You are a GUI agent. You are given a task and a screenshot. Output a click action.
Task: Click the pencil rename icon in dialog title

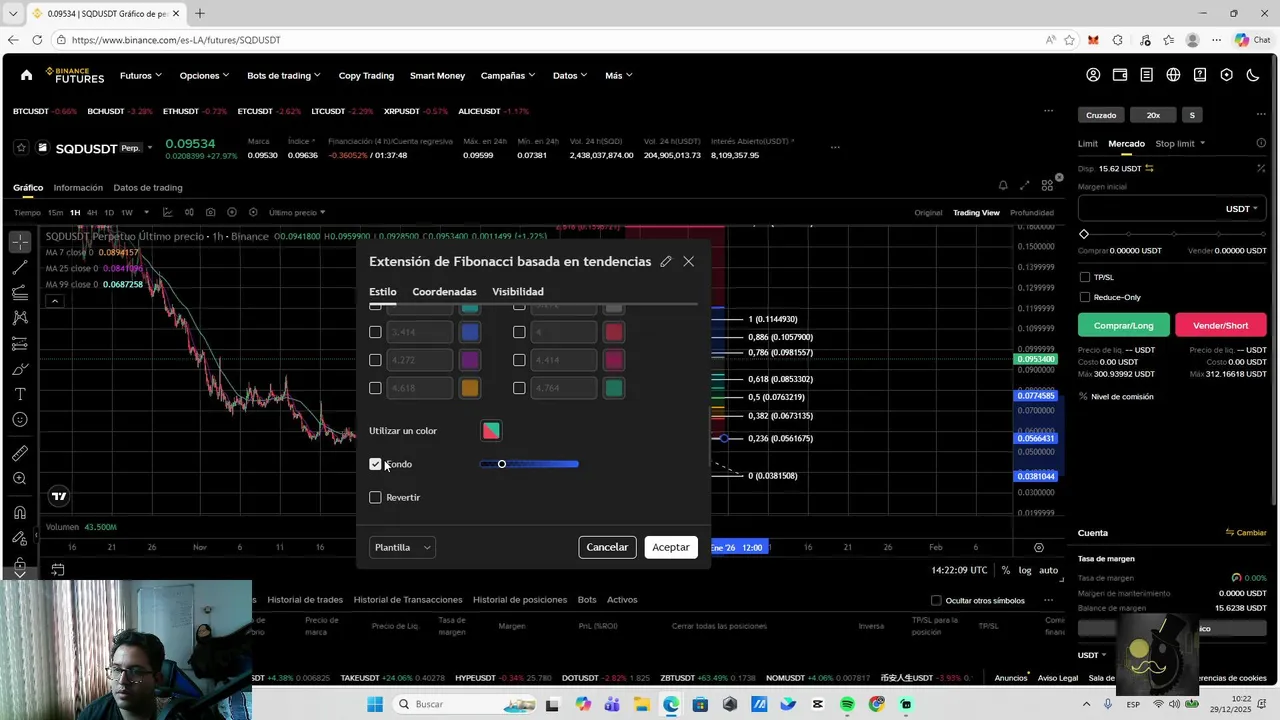[666, 261]
